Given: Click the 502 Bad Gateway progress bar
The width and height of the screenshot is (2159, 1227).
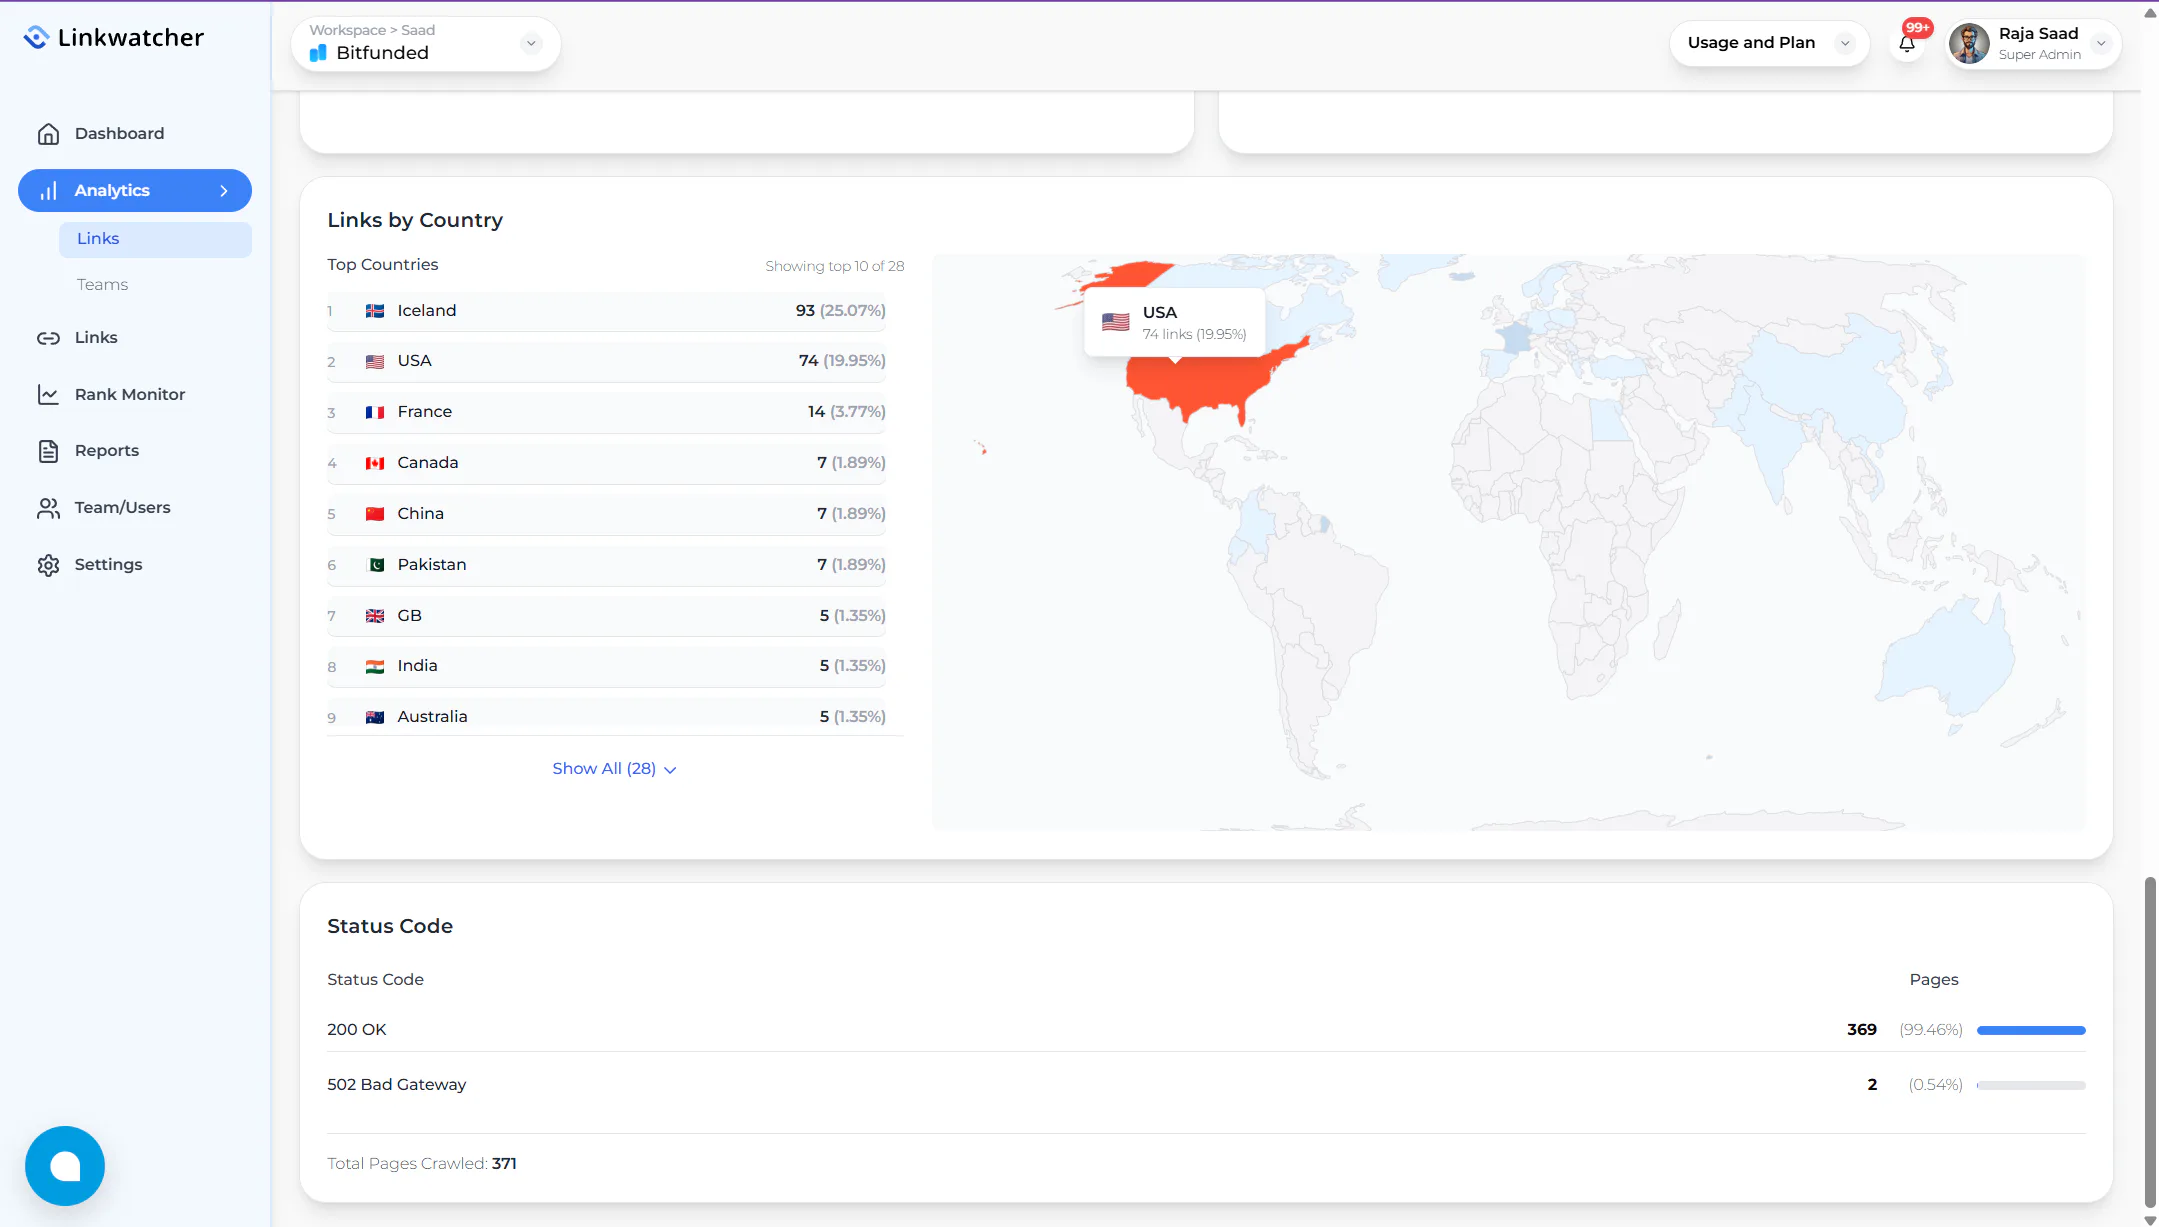Looking at the screenshot, I should coord(2031,1085).
